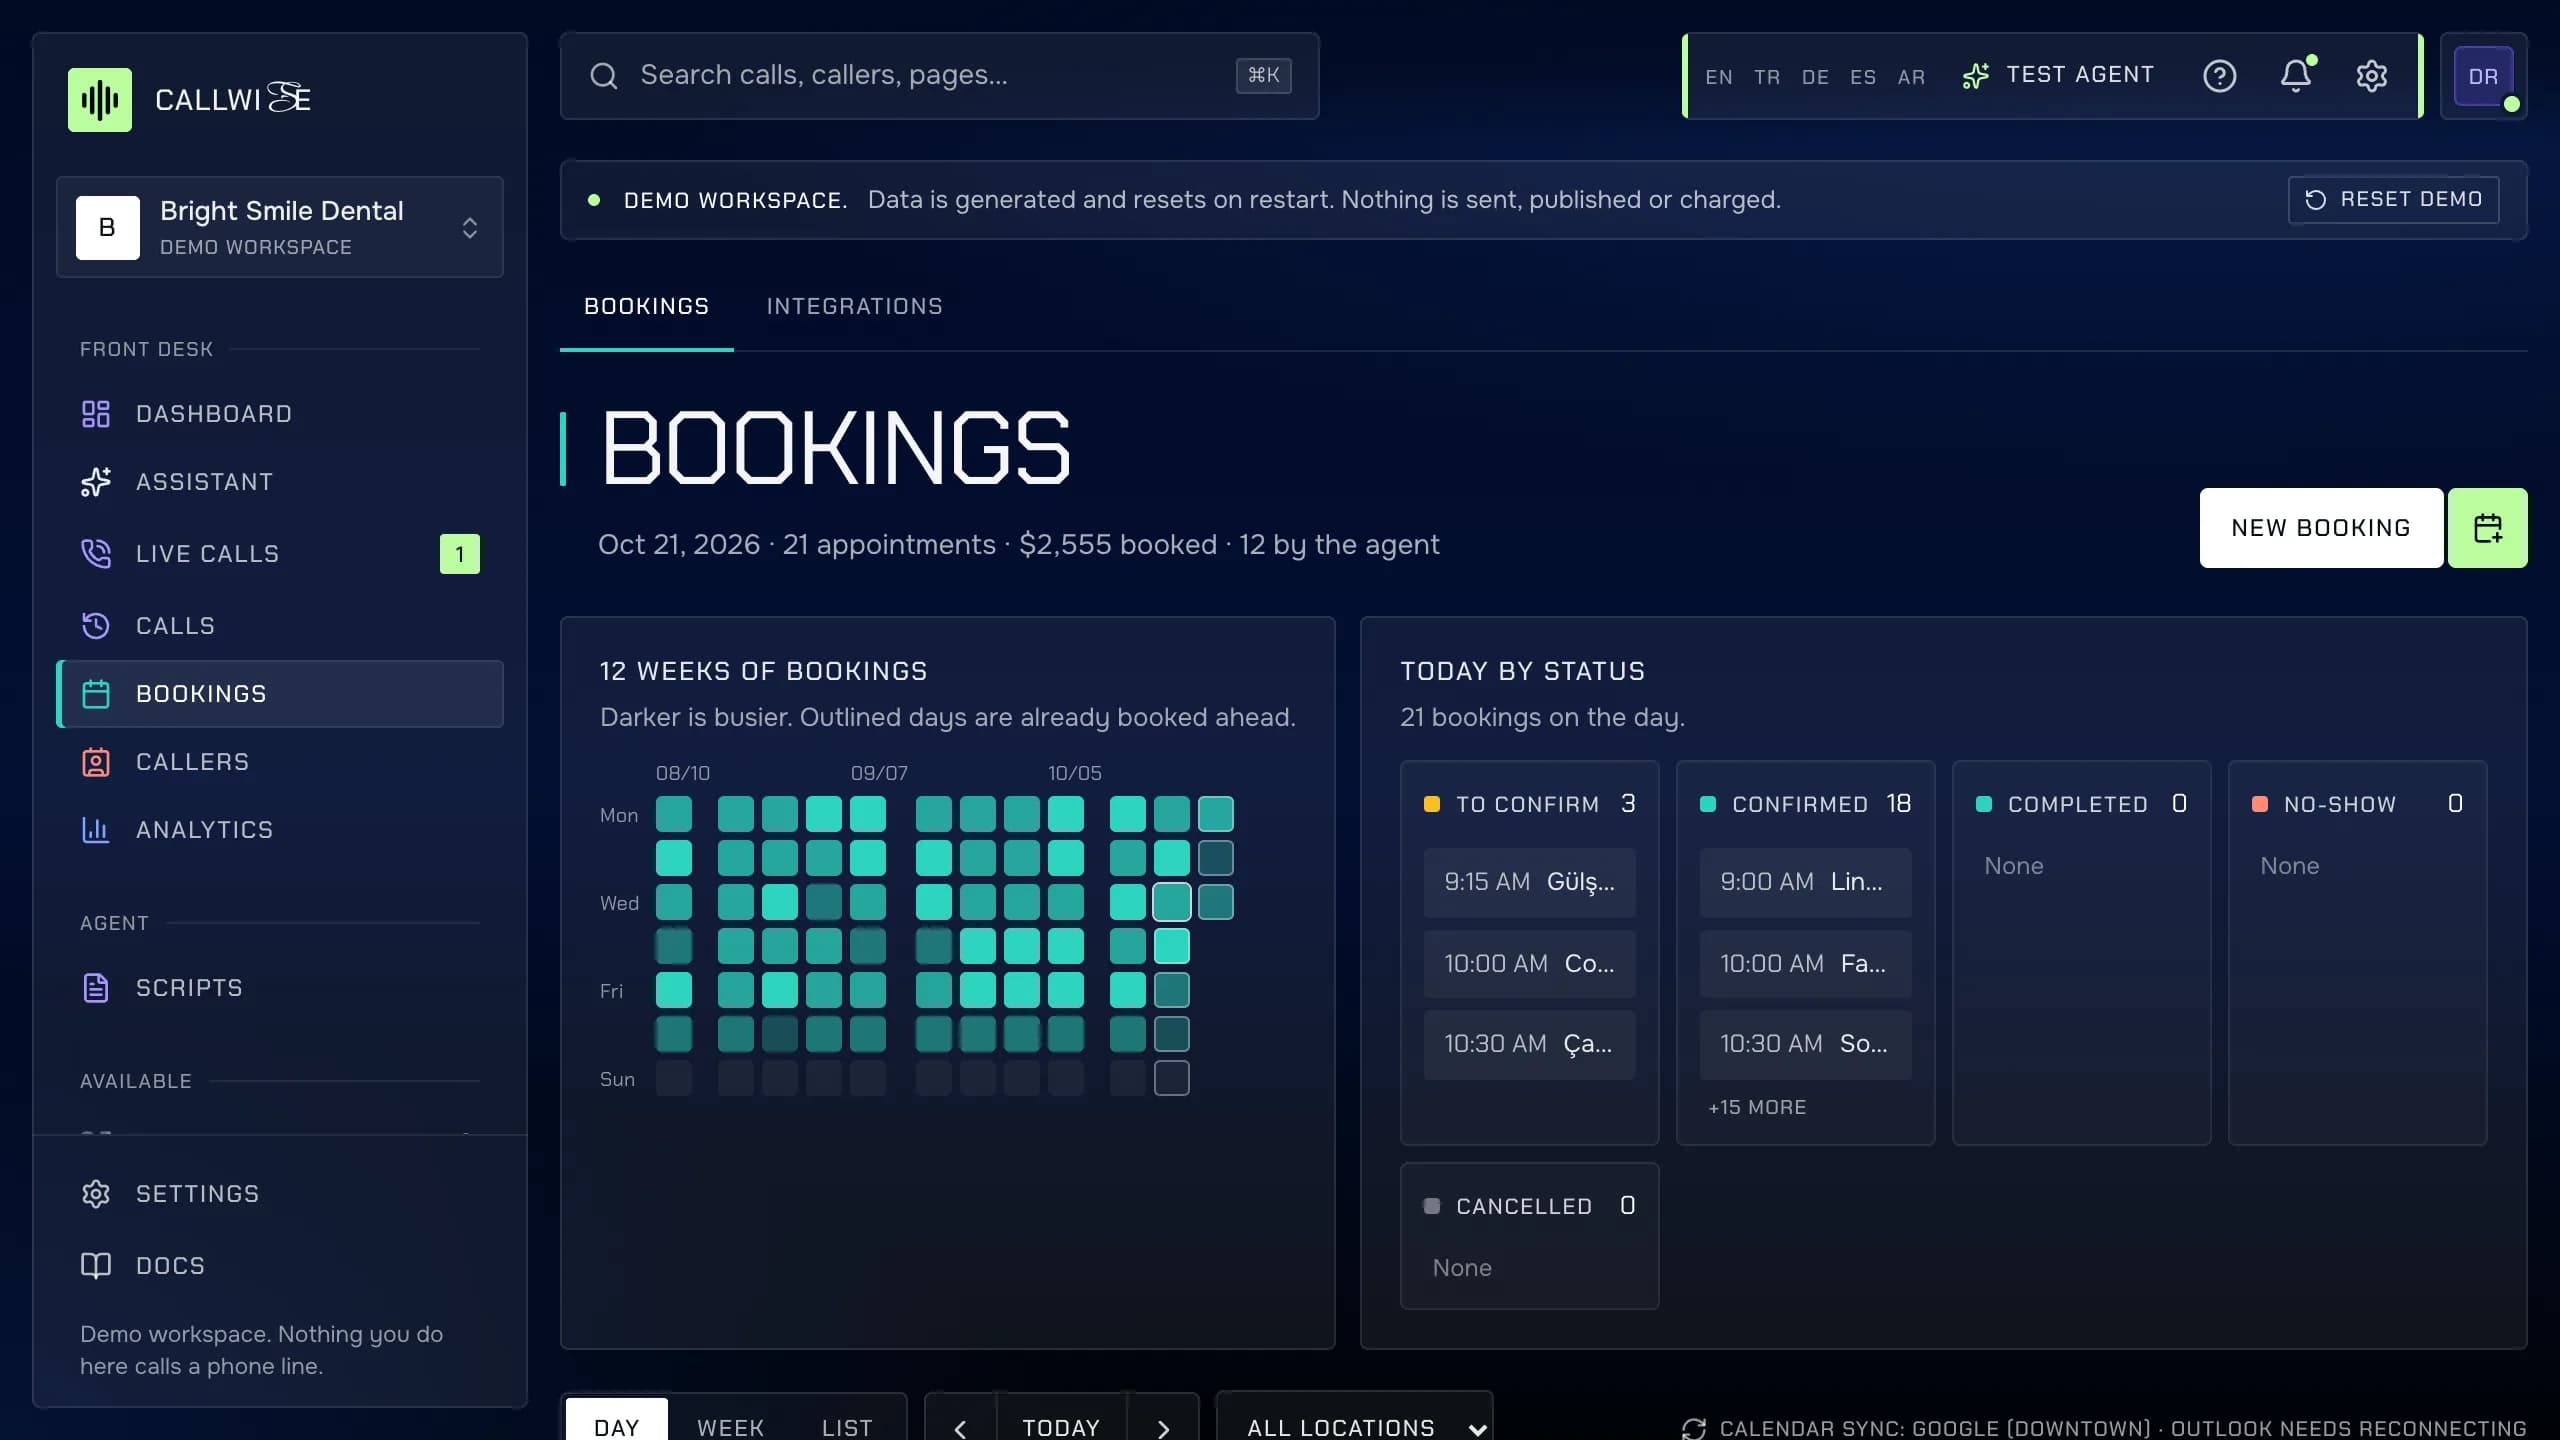Screen dimensions: 2560x1440
Task: Expand +15 More confirmed bookings
Action: pos(1757,1107)
